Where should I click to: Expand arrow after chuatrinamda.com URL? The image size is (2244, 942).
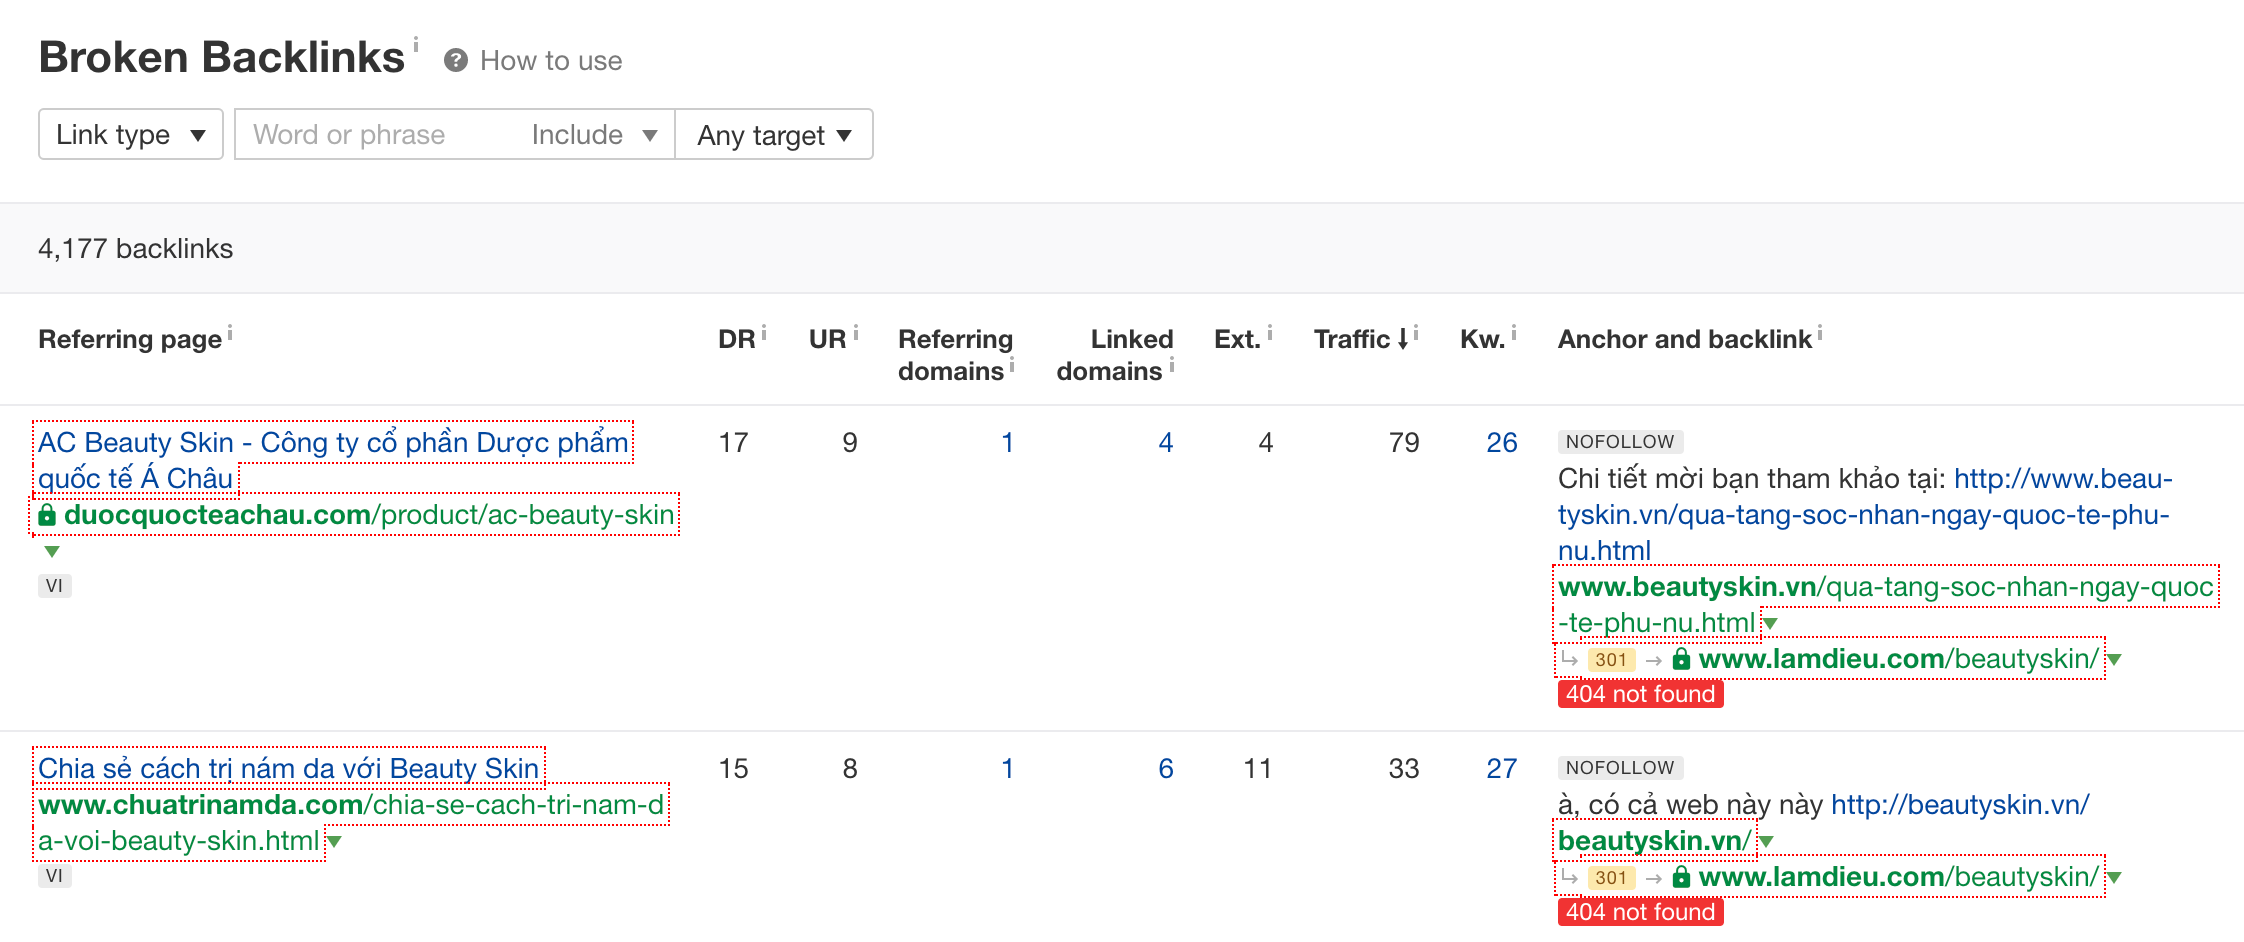(x=334, y=842)
